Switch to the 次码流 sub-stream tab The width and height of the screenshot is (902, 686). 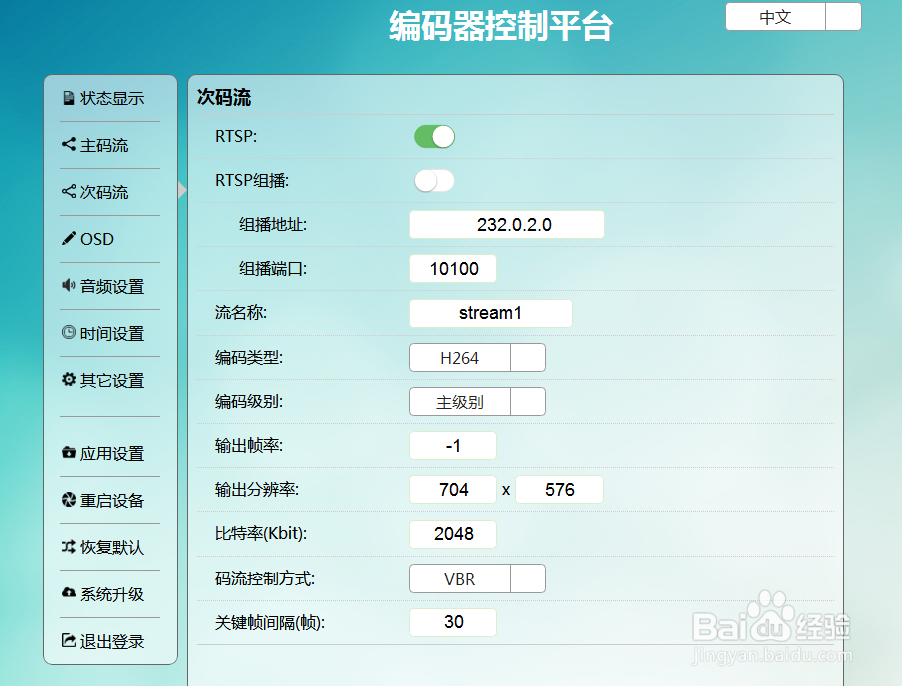(x=95, y=192)
